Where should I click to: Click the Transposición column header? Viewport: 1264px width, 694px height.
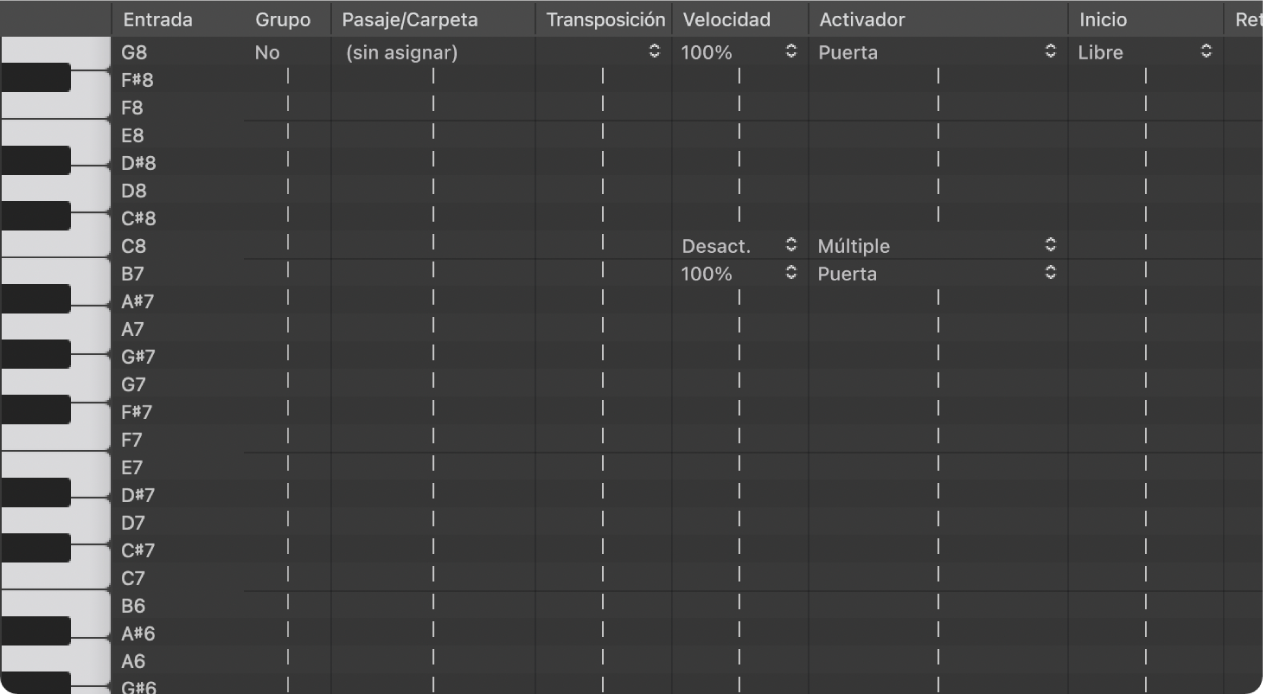pyautogui.click(x=605, y=19)
